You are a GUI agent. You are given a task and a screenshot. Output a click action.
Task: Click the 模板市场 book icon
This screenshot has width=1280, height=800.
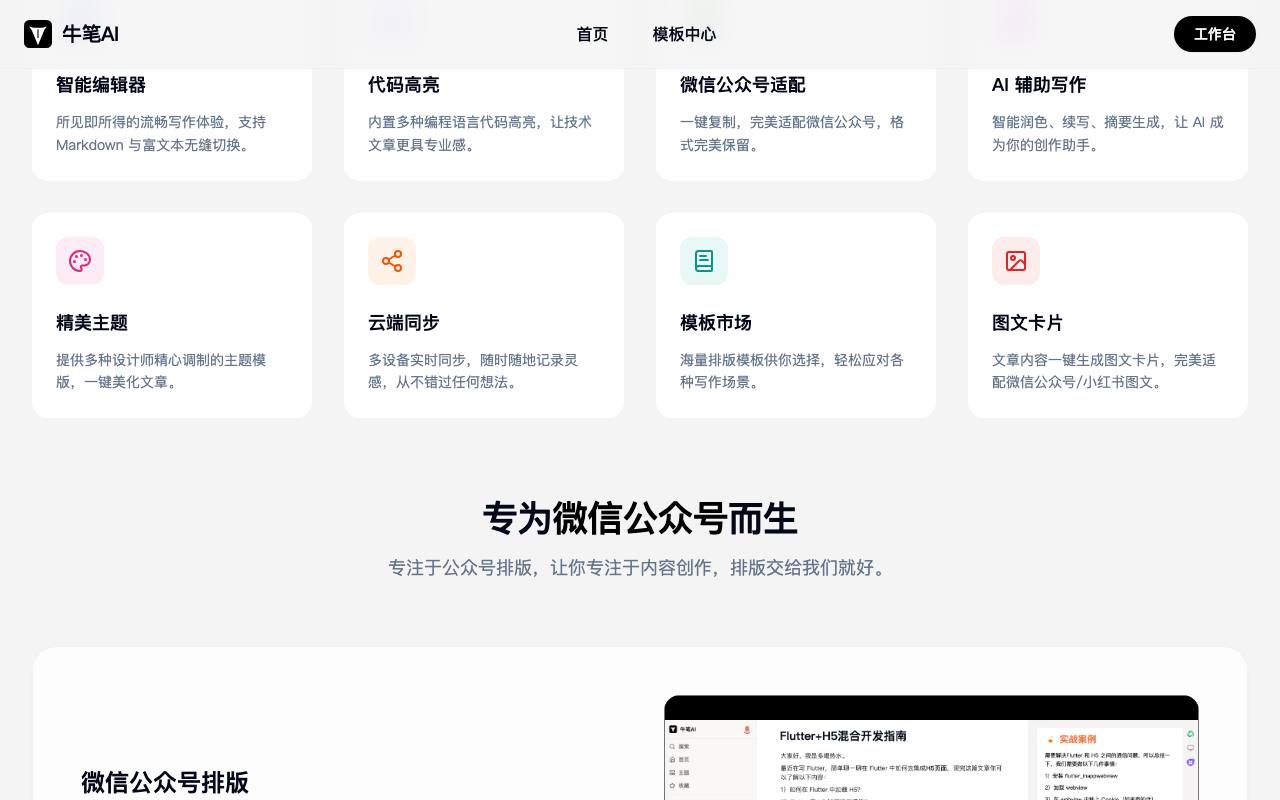click(704, 261)
